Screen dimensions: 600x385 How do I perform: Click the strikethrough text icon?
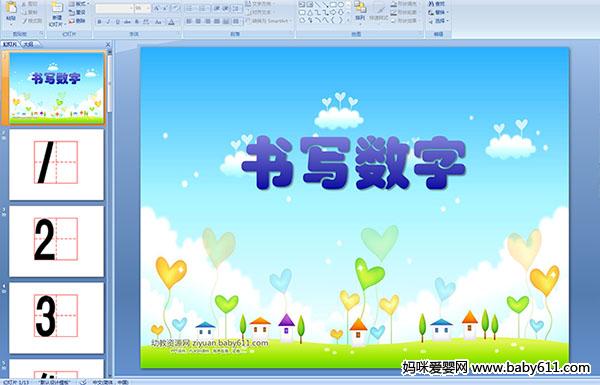point(127,22)
